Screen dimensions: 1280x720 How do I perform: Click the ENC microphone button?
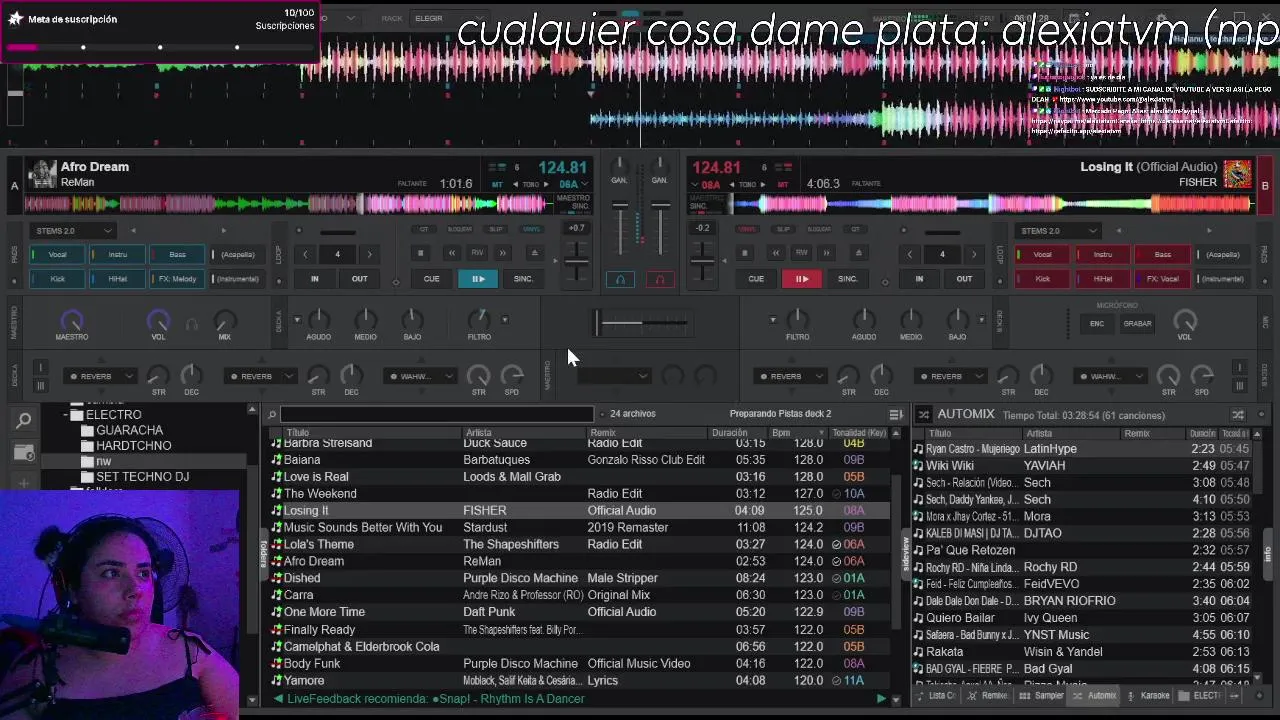point(1097,324)
